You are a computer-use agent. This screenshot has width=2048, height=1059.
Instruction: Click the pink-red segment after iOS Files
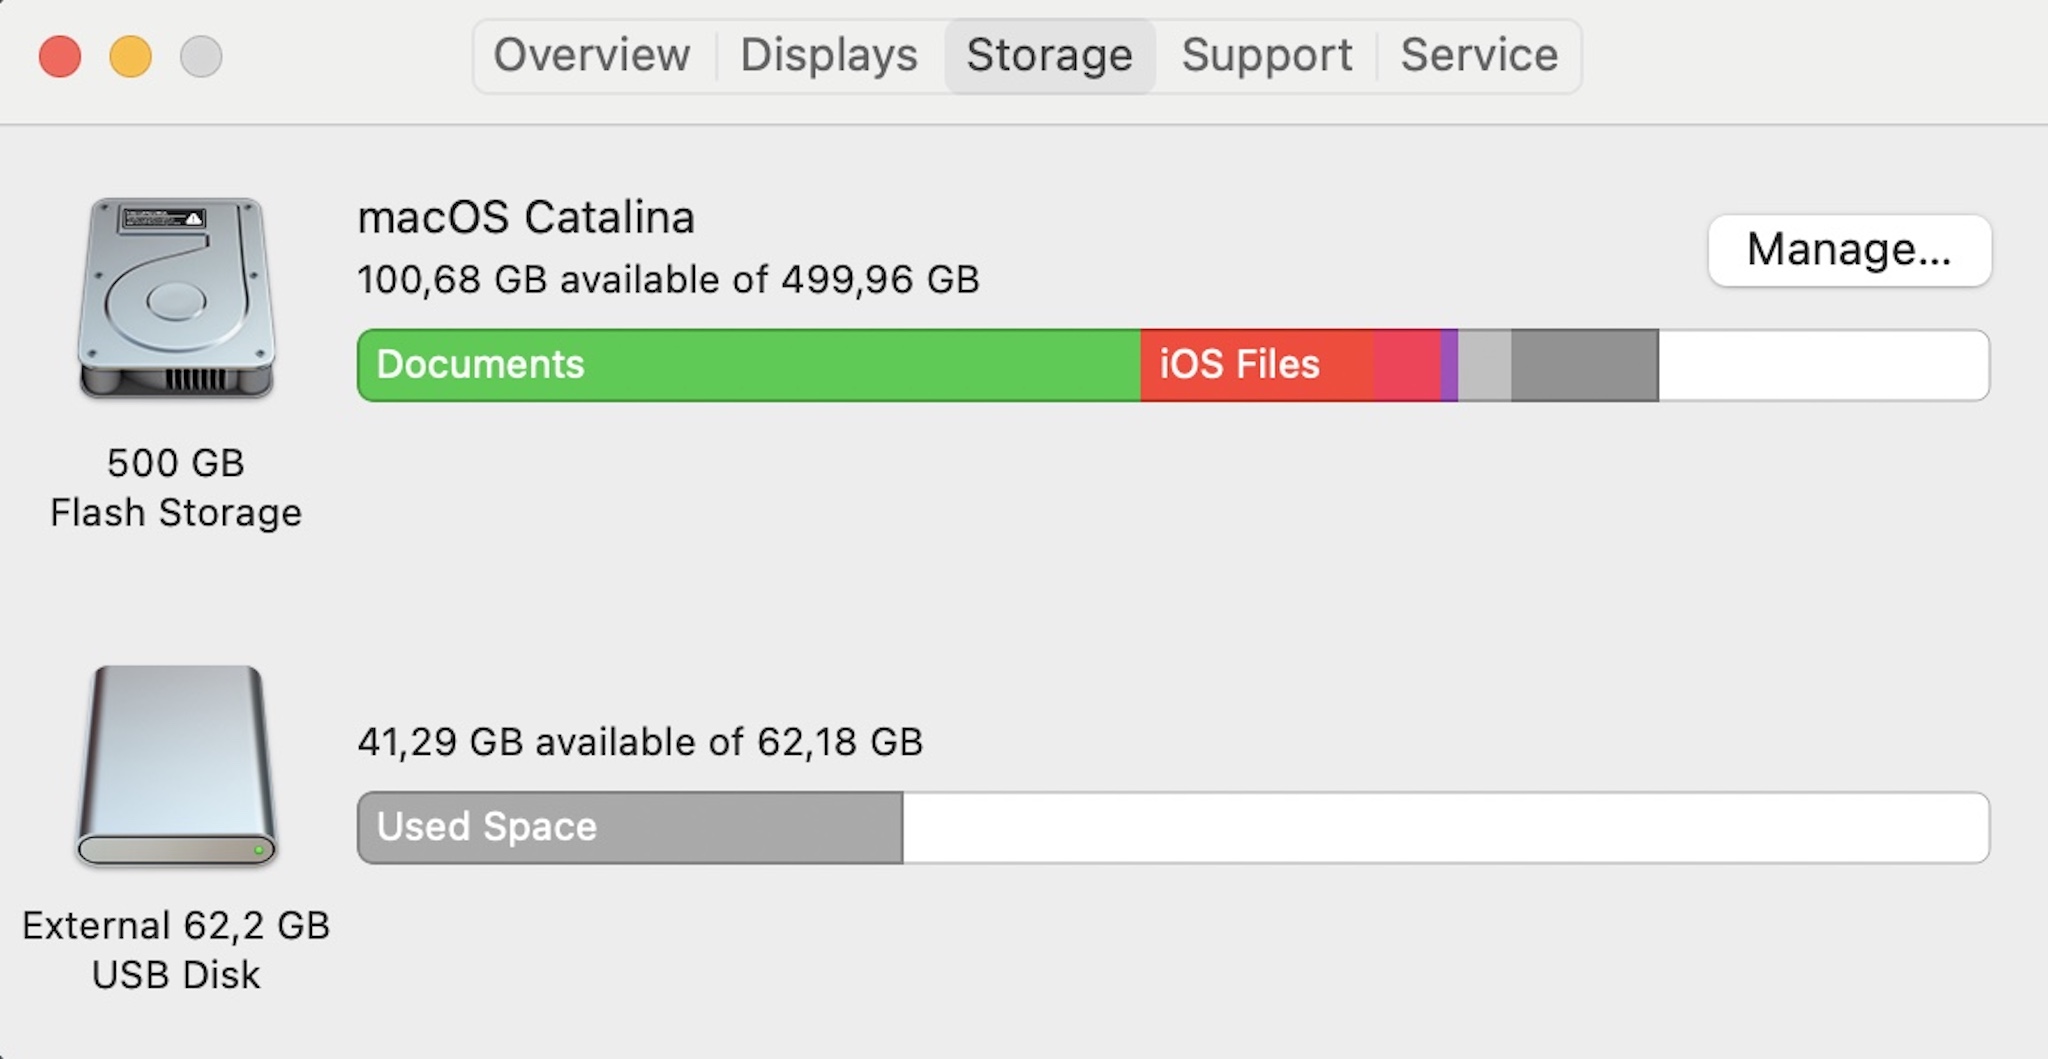coord(1407,365)
